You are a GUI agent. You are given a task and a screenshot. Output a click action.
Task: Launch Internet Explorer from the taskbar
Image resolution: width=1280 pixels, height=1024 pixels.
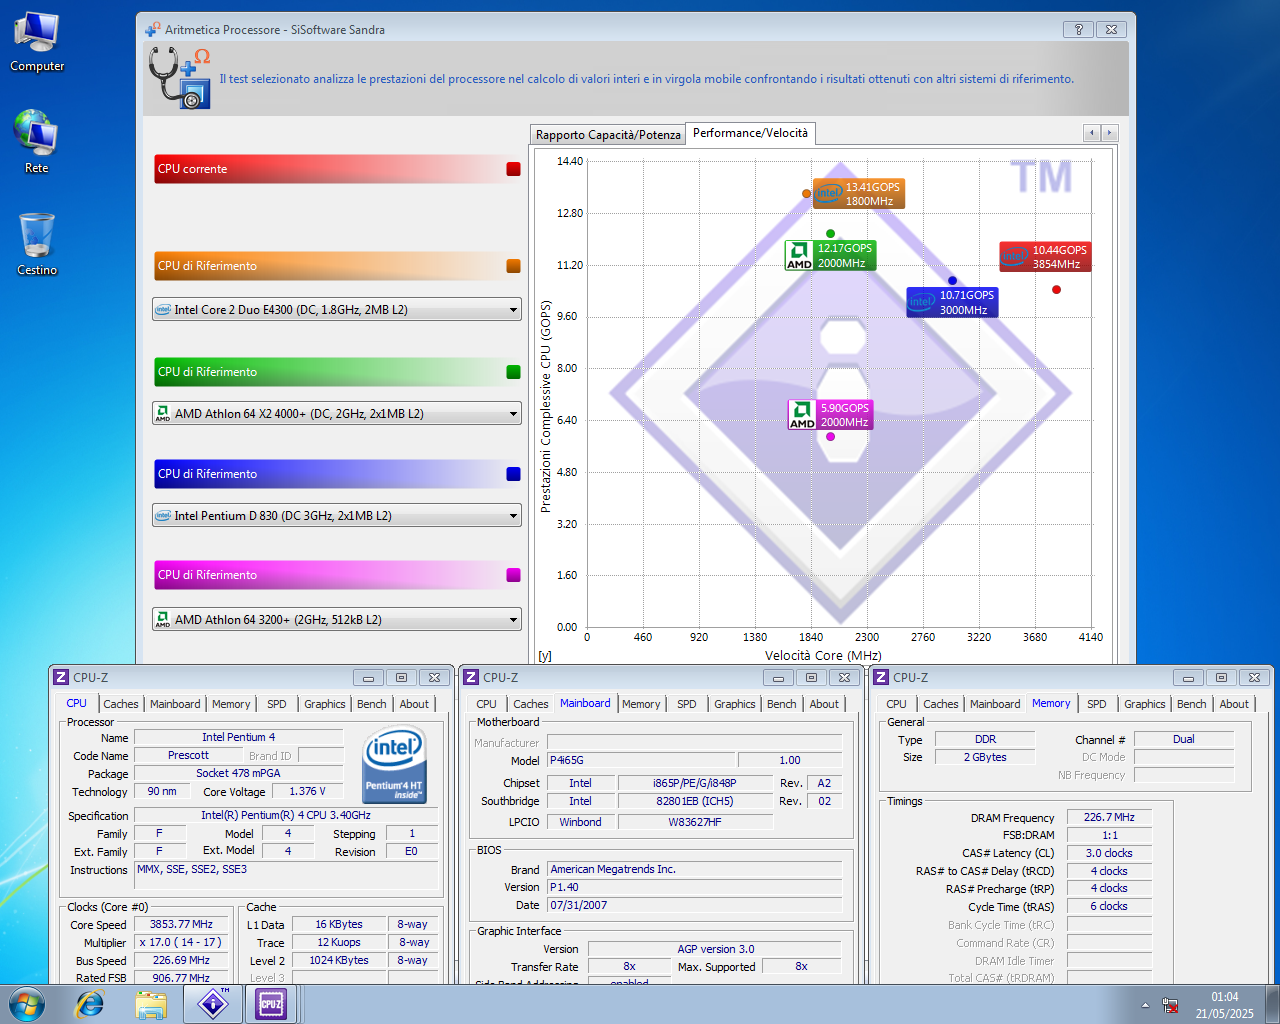[90, 1004]
